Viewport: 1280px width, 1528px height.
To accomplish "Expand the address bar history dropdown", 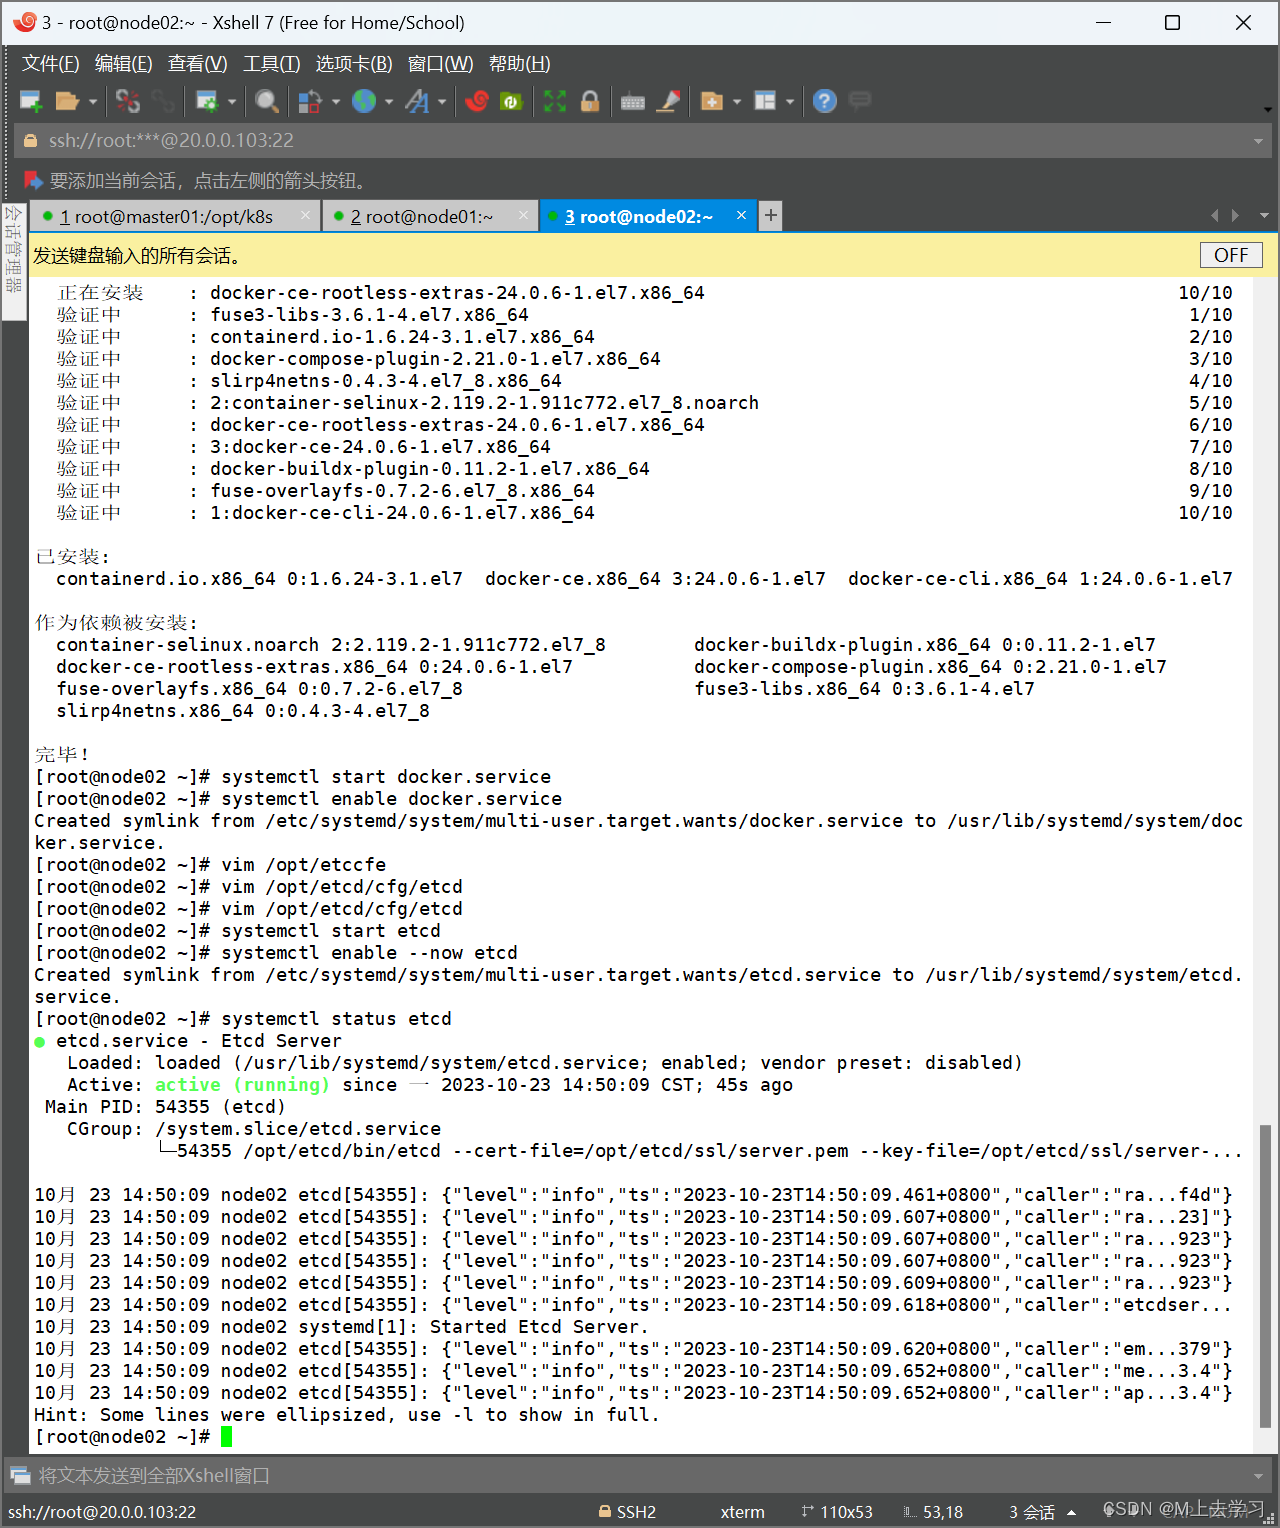I will (x=1258, y=141).
